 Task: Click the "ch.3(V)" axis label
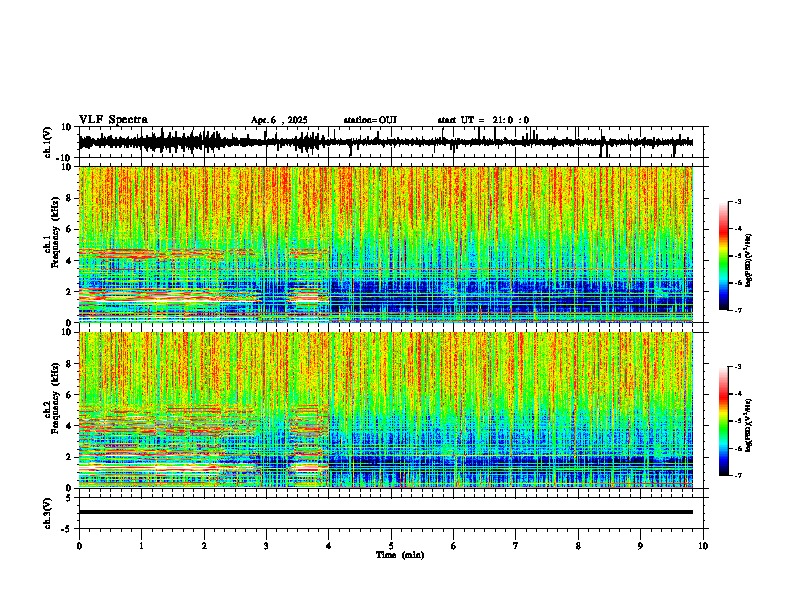pos(48,513)
